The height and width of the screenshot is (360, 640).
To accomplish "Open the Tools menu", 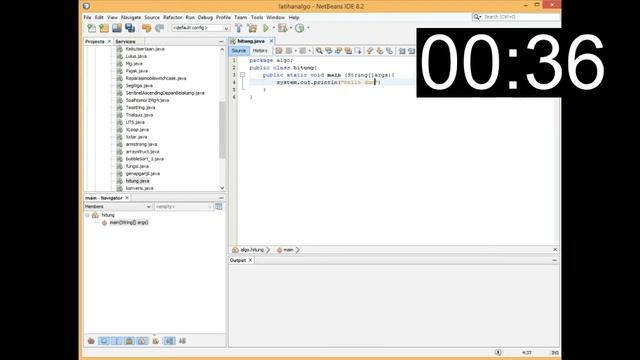I will pos(257,18).
